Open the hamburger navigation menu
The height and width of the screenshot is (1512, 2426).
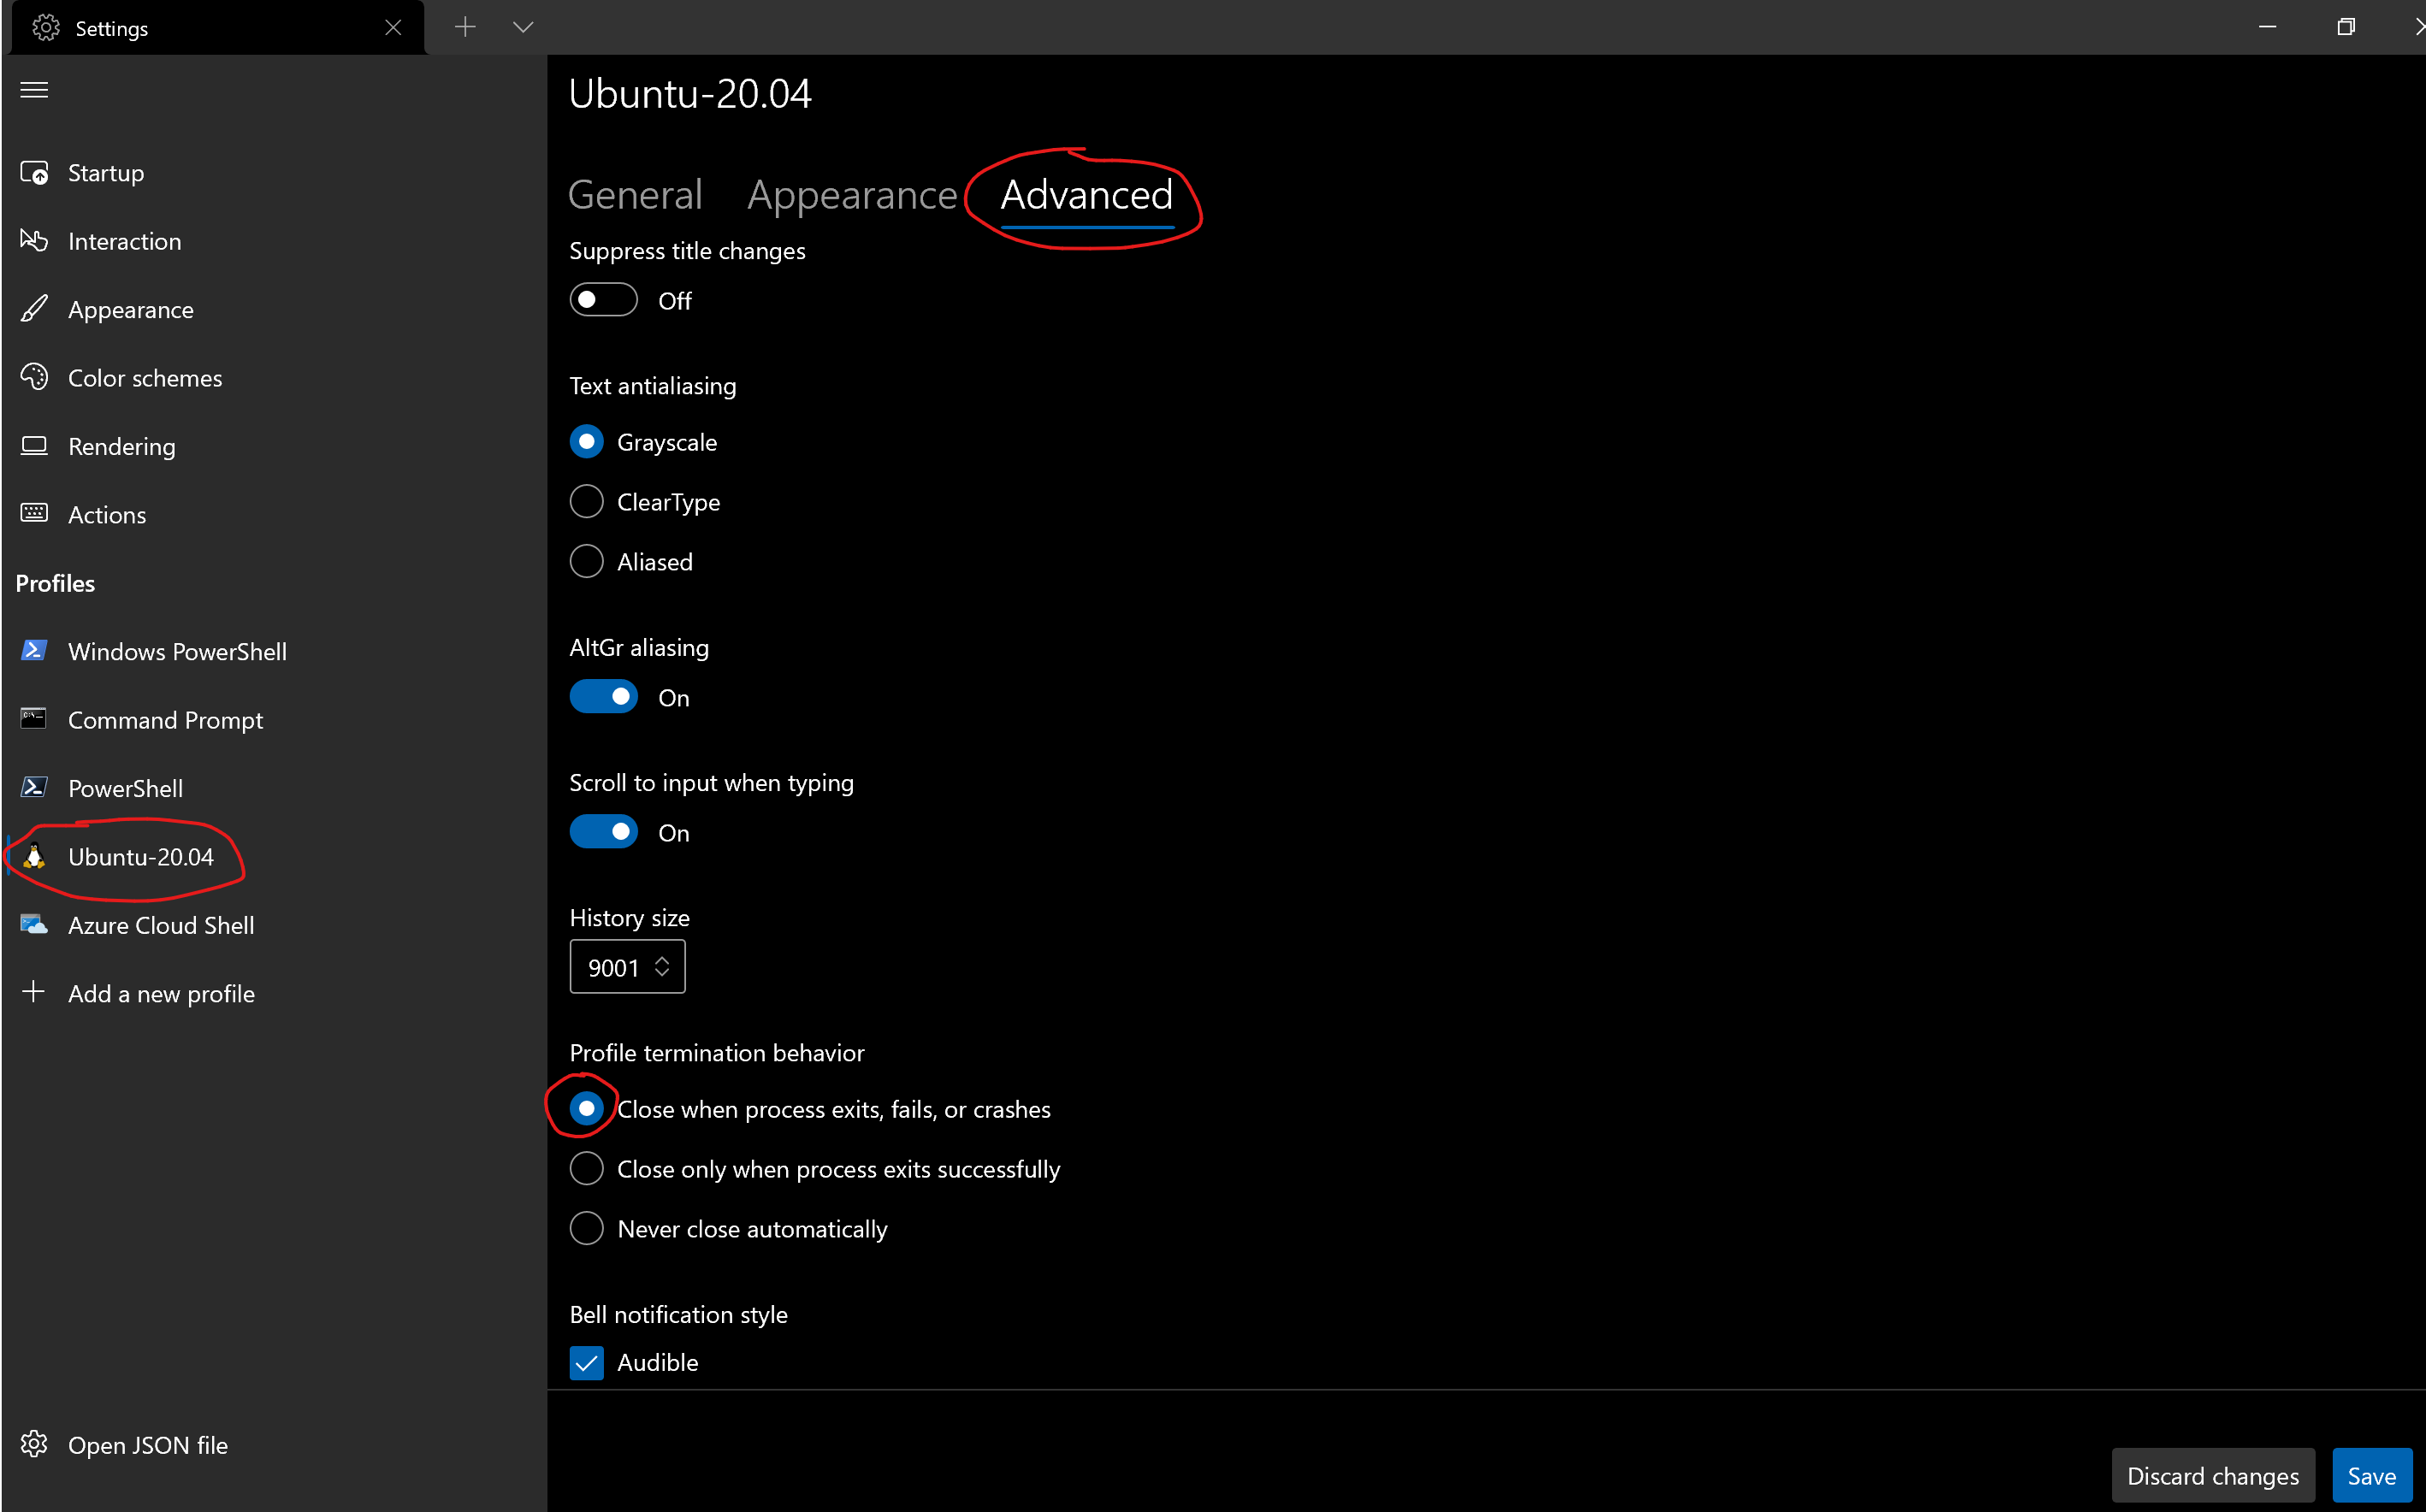(x=34, y=90)
